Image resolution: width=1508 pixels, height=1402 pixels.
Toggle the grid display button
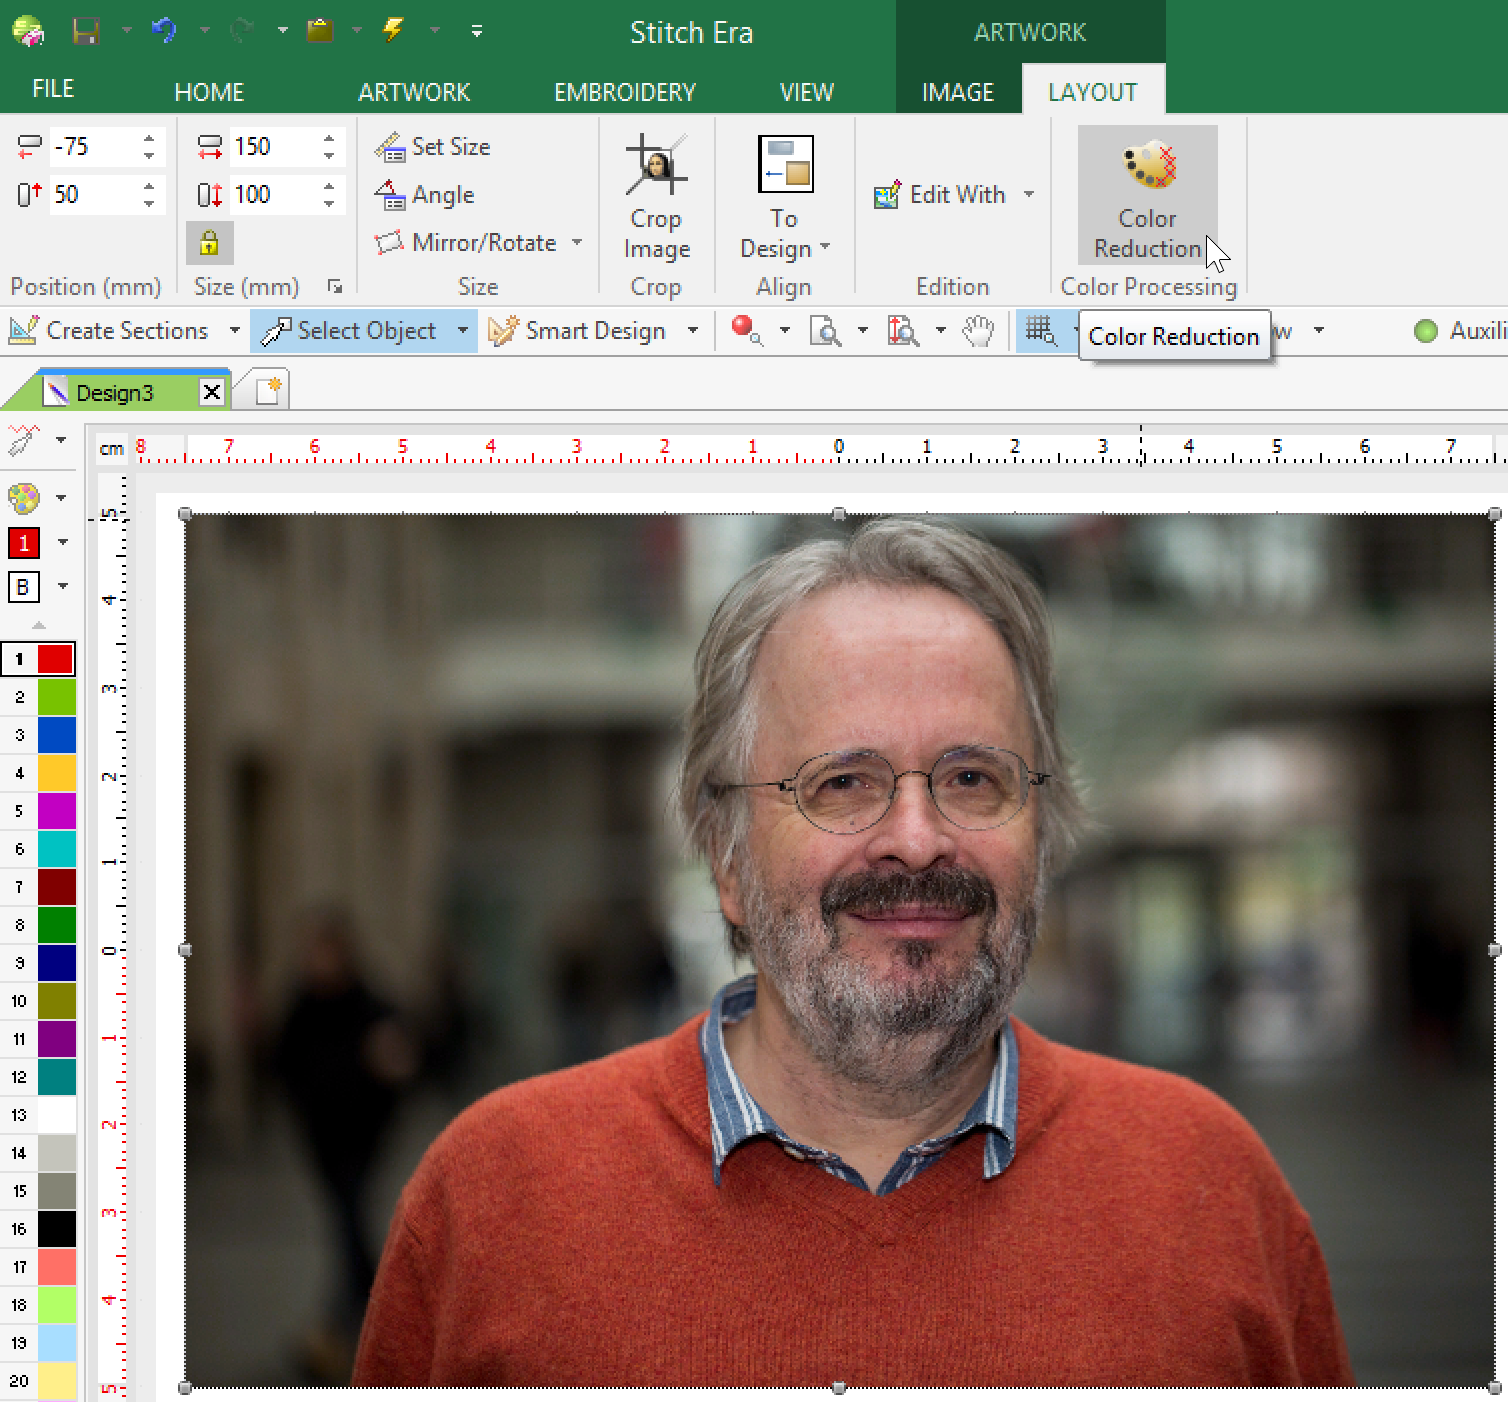(x=1040, y=331)
